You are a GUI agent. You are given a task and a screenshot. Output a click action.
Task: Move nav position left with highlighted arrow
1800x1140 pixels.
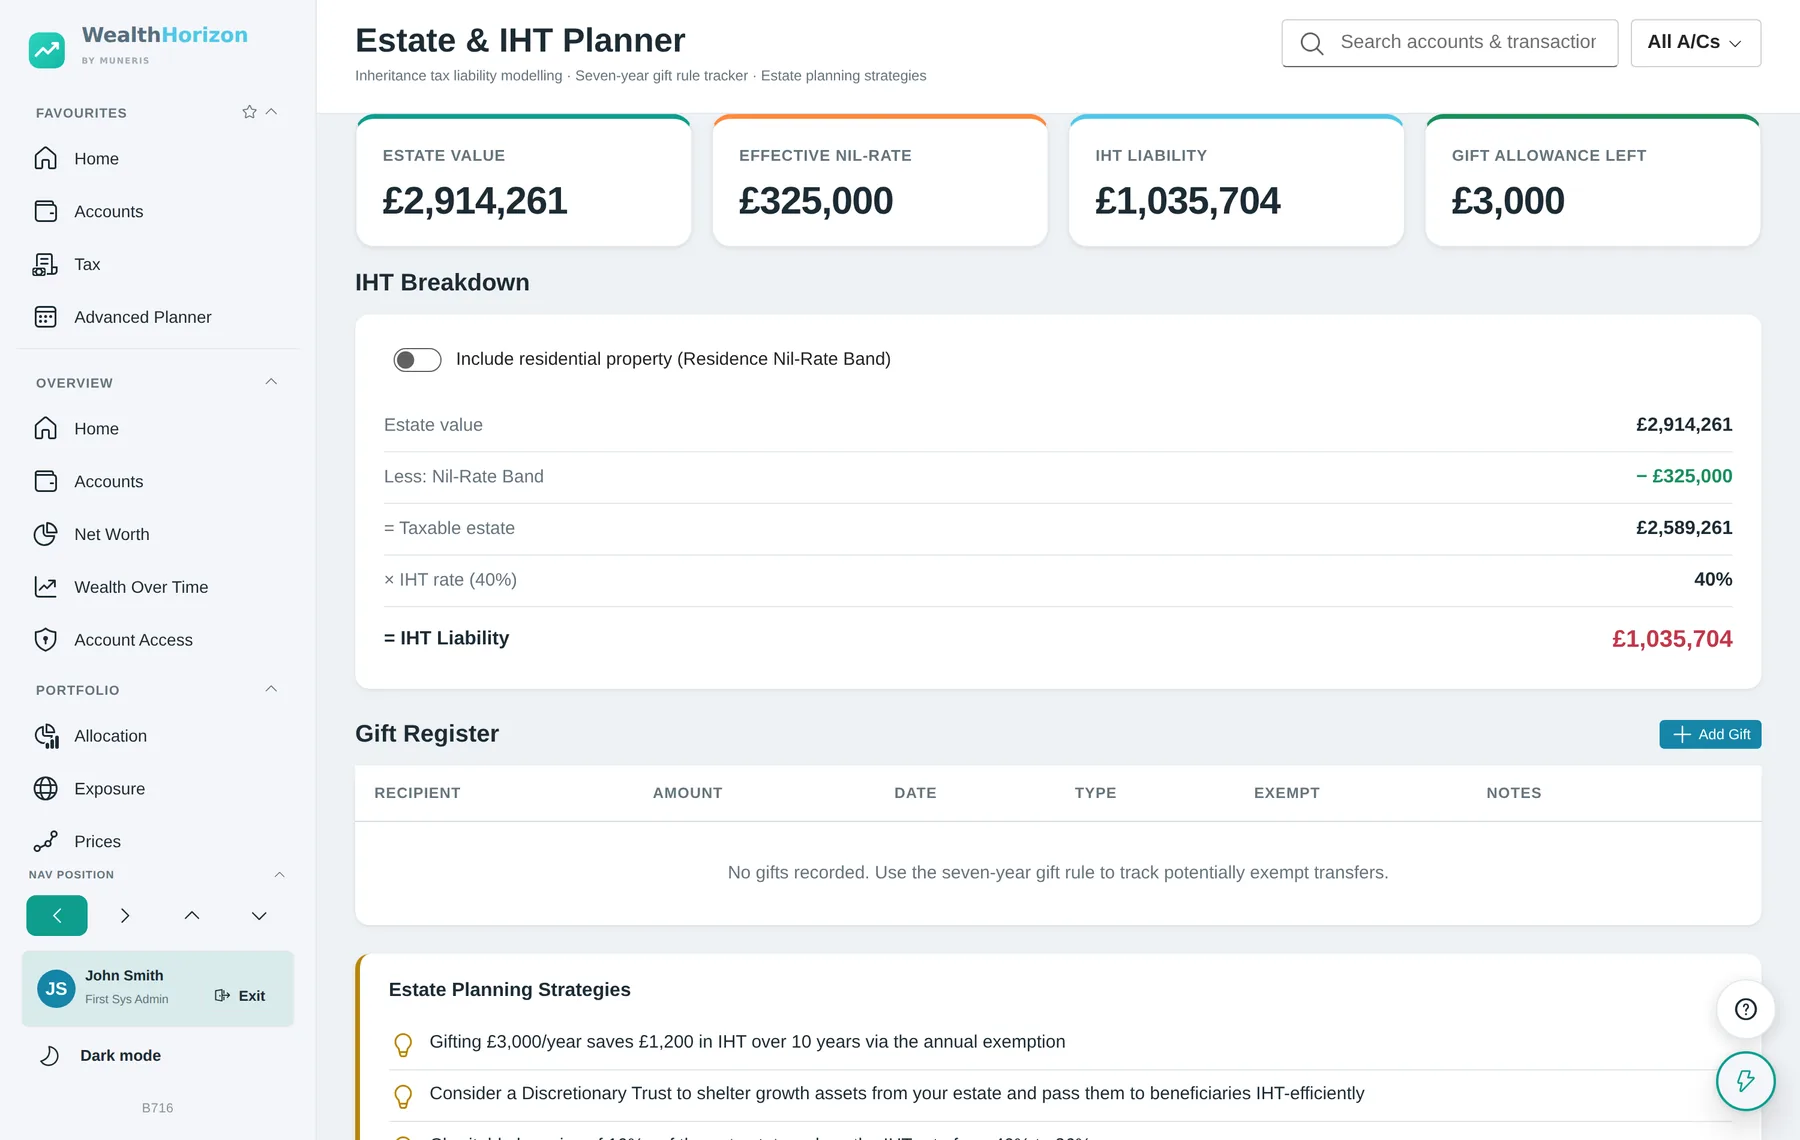point(57,916)
